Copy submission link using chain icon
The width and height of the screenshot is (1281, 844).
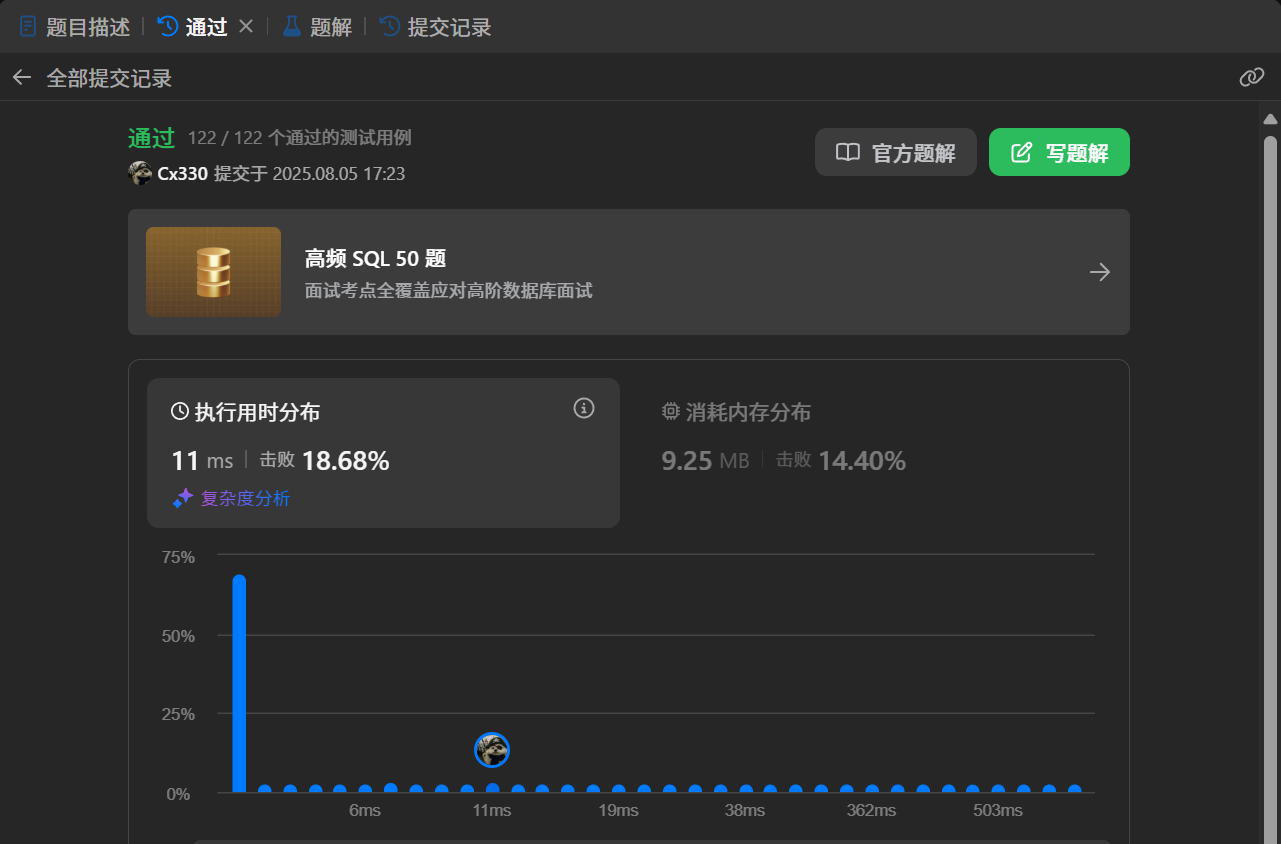pyautogui.click(x=1252, y=77)
